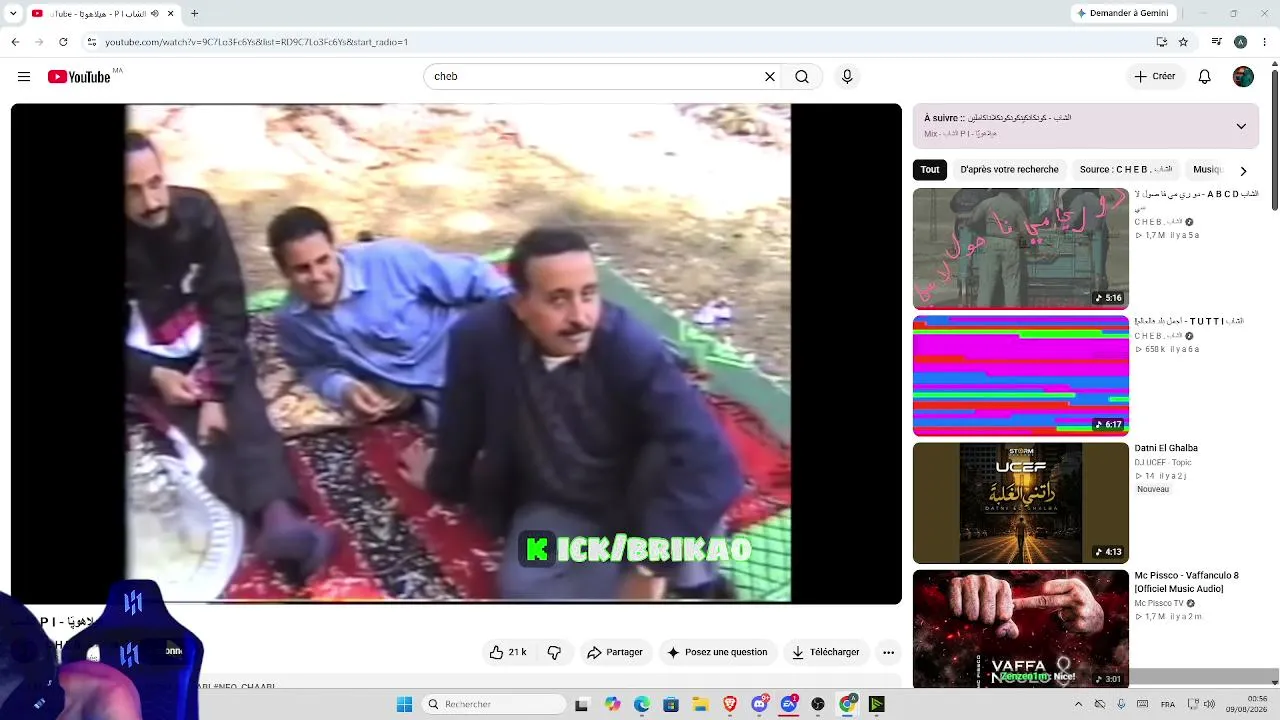Go to the YouTube home logo
The width and height of the screenshot is (1280, 720).
click(x=79, y=77)
